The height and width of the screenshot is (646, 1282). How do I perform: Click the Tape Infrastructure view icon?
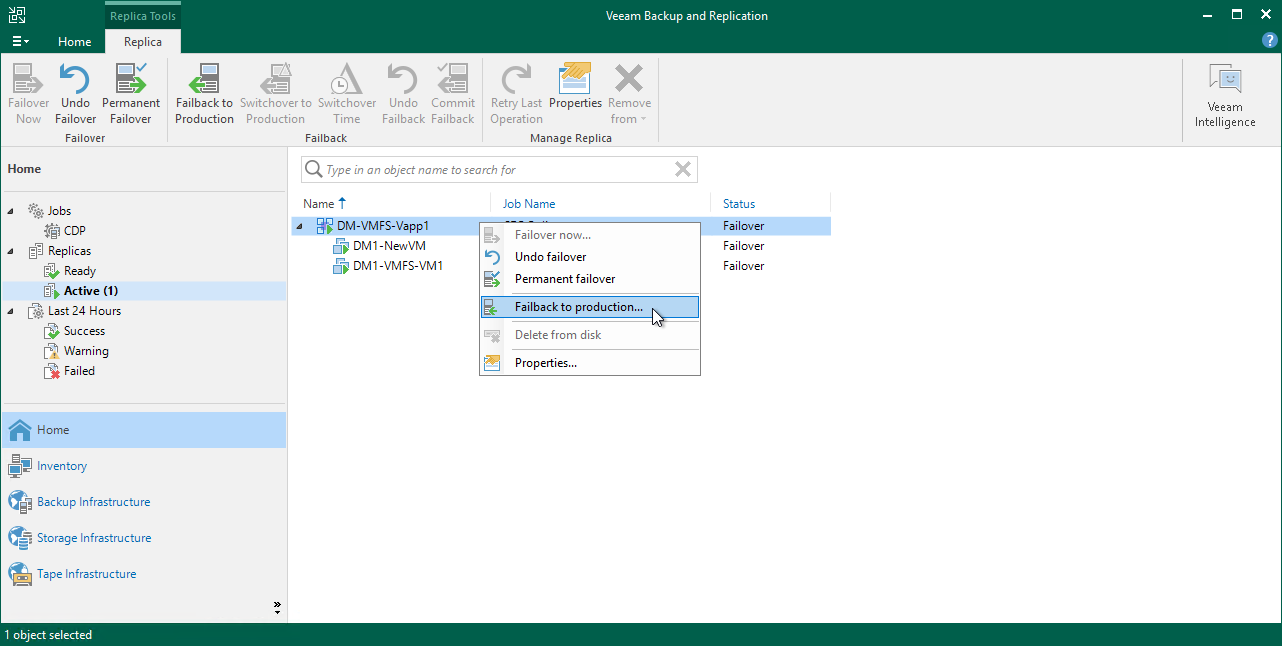pyautogui.click(x=20, y=574)
